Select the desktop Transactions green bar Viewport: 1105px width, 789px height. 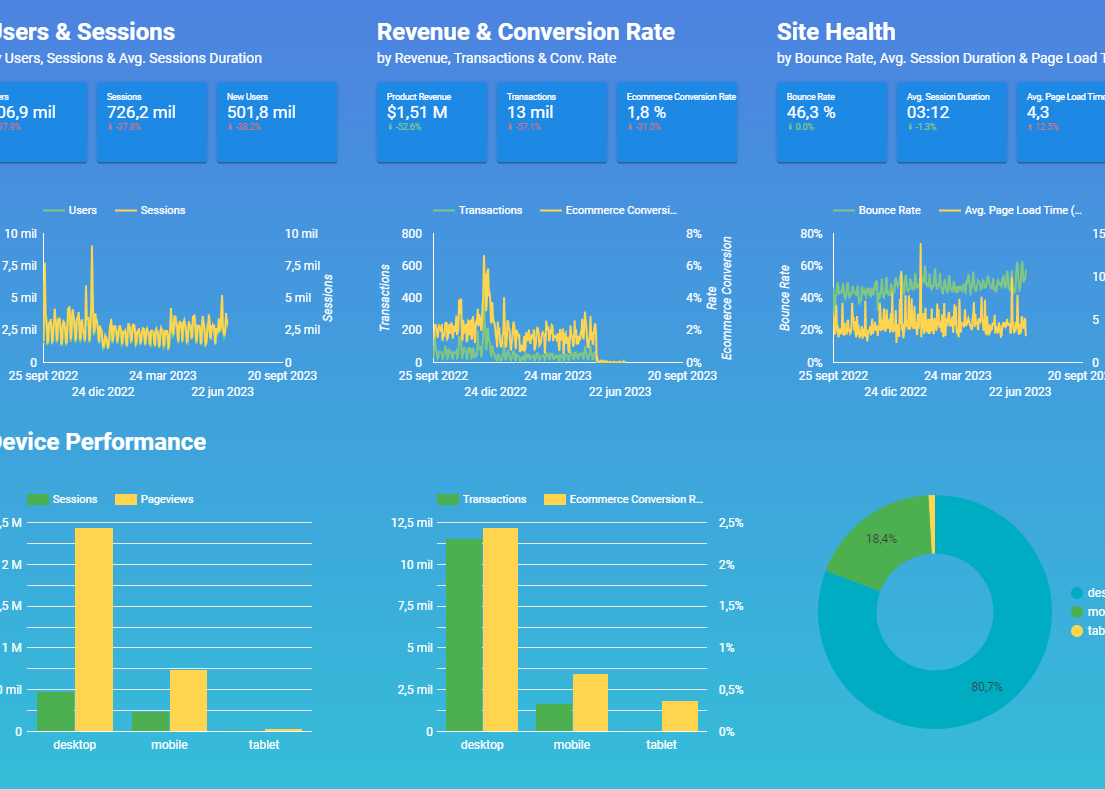464,635
